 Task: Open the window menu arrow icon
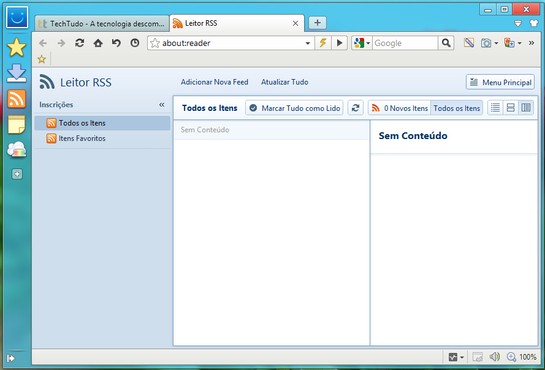[x=518, y=23]
